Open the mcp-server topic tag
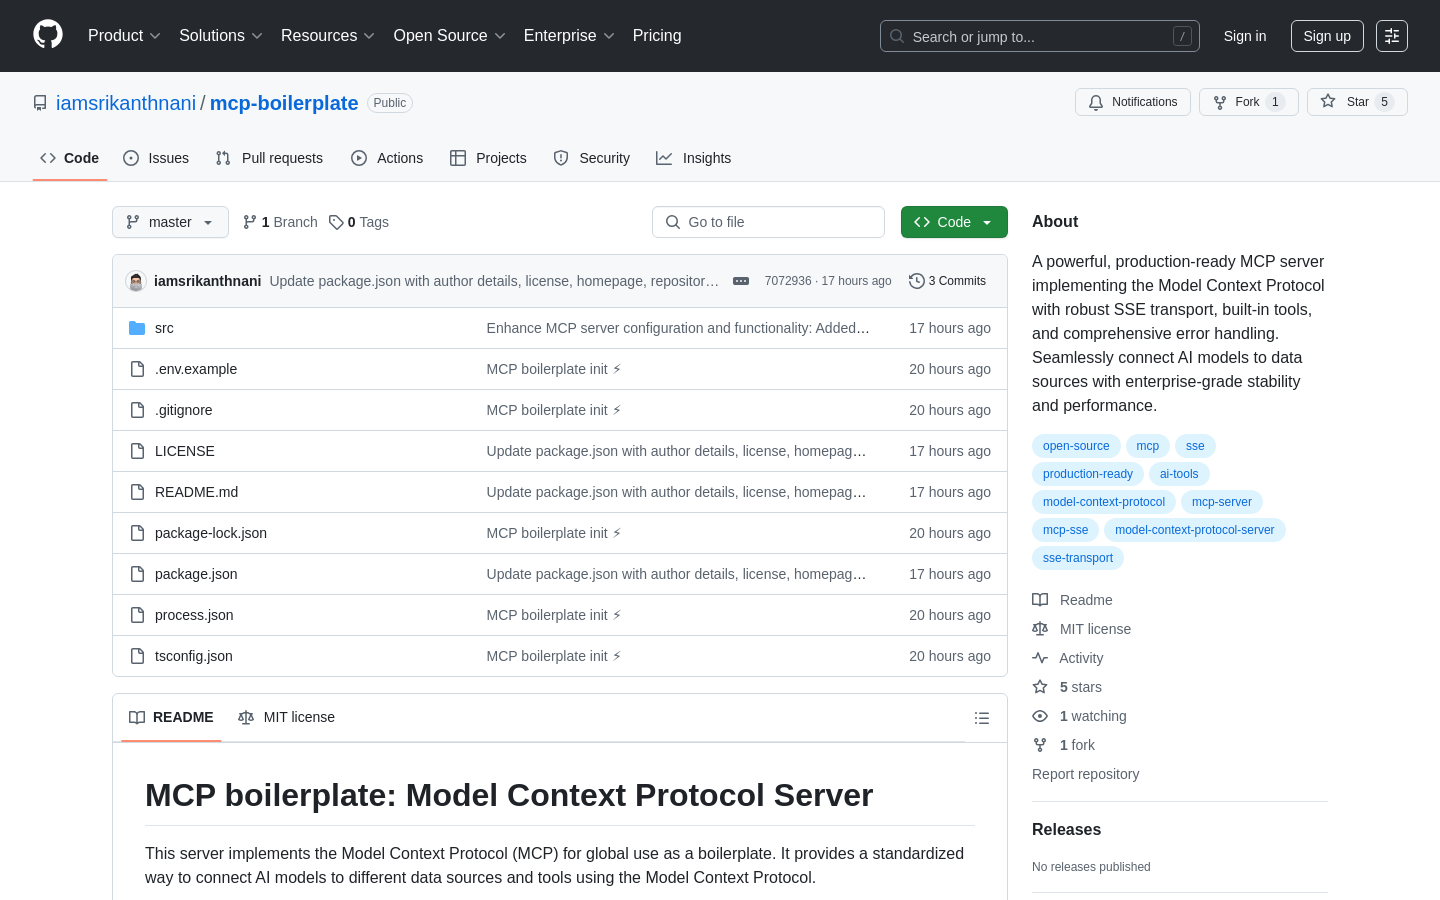1440x900 pixels. [x=1222, y=502]
